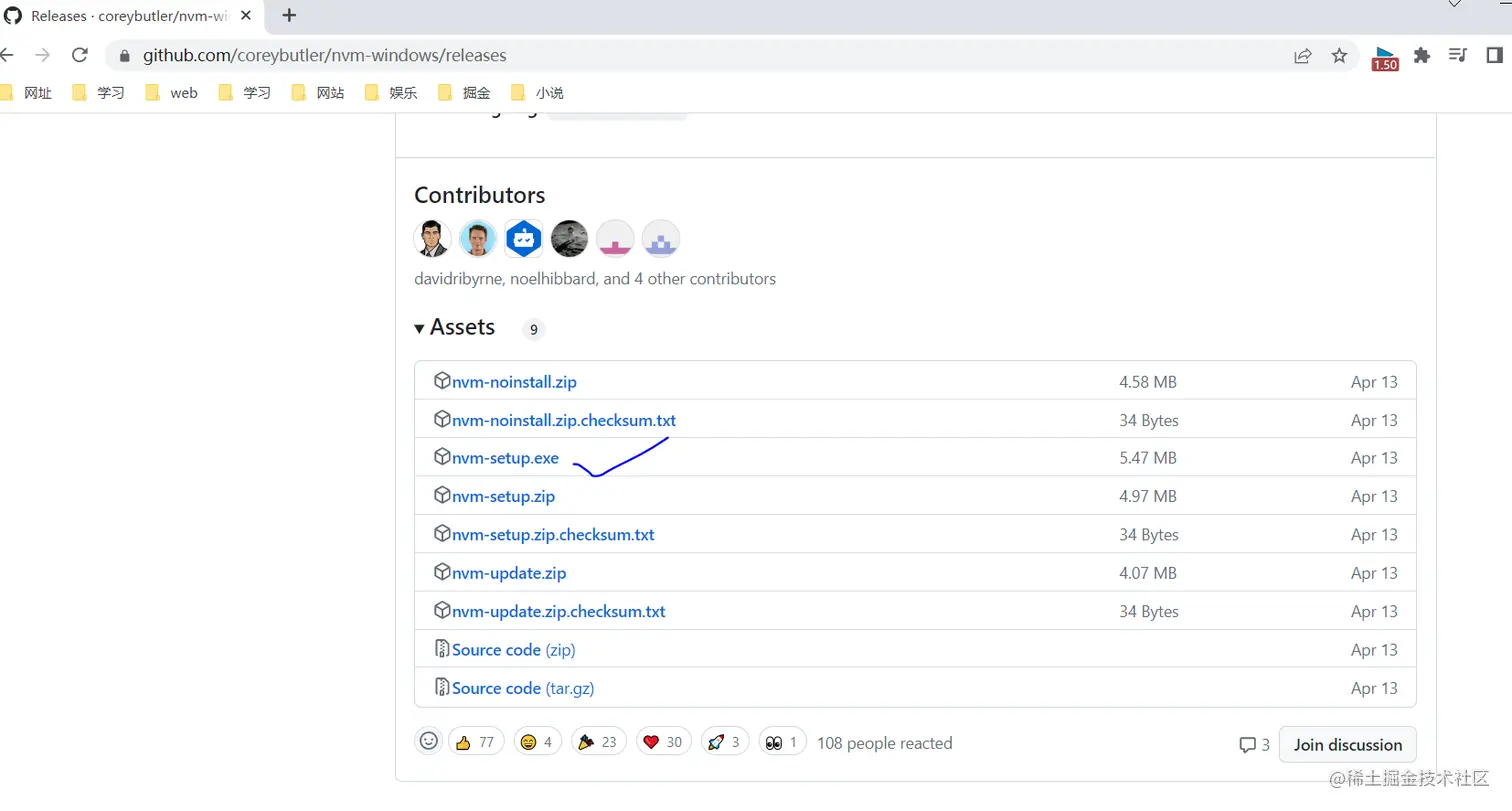Open the 网站 bookmarks folder
The height and width of the screenshot is (811, 1512).
318,93
